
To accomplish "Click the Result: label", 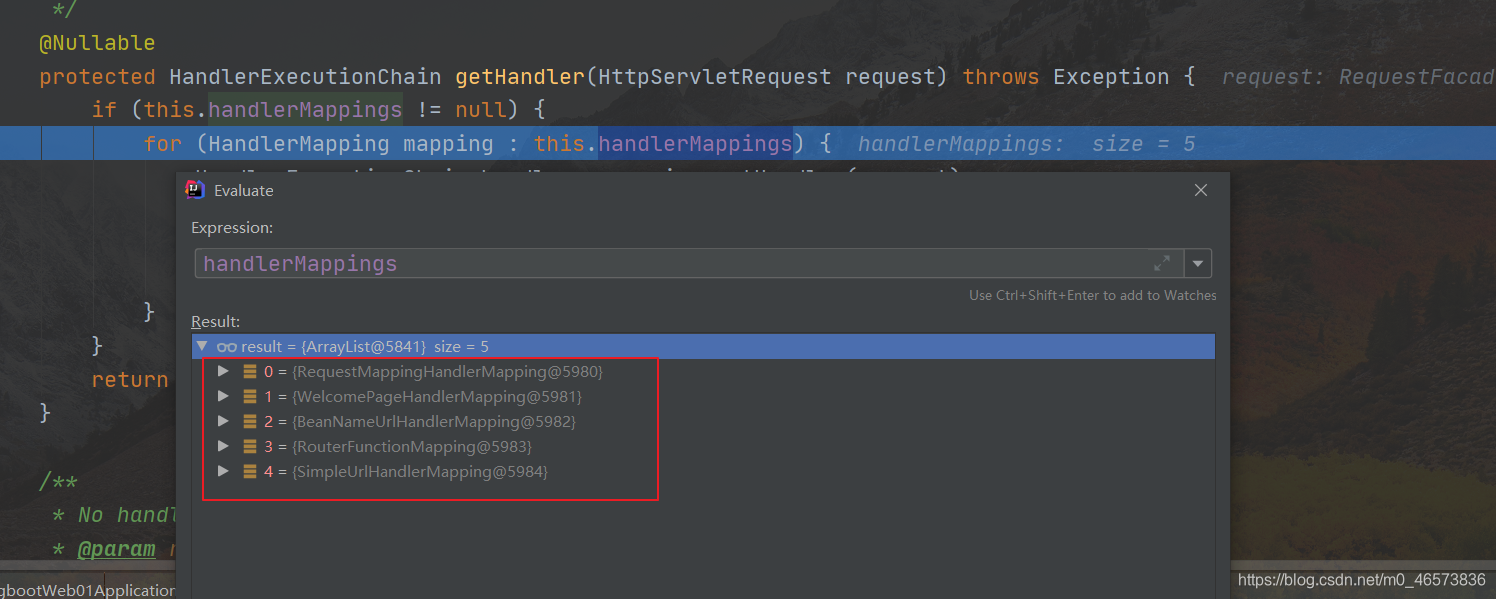I will tap(216, 322).
